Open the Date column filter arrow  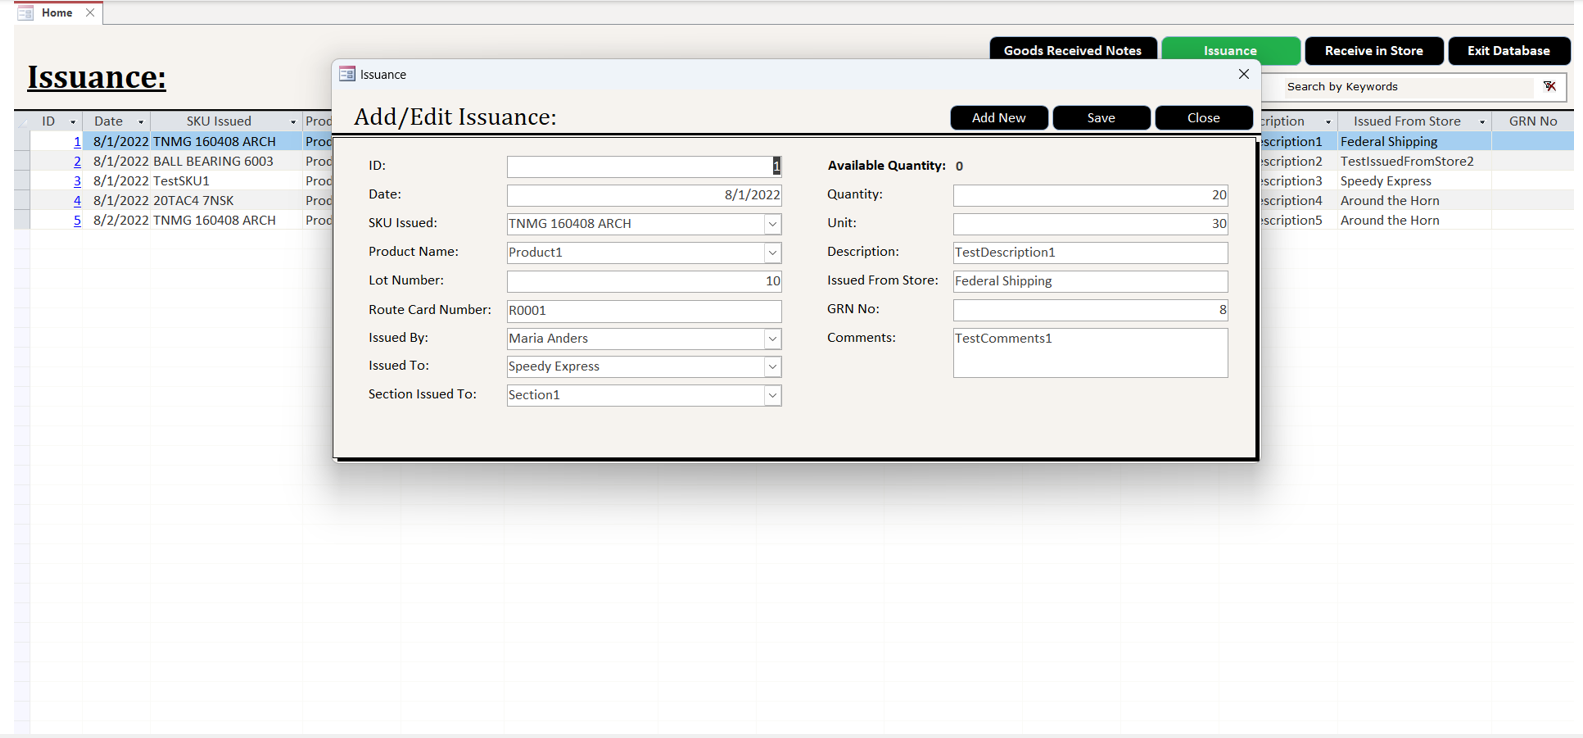click(x=141, y=122)
